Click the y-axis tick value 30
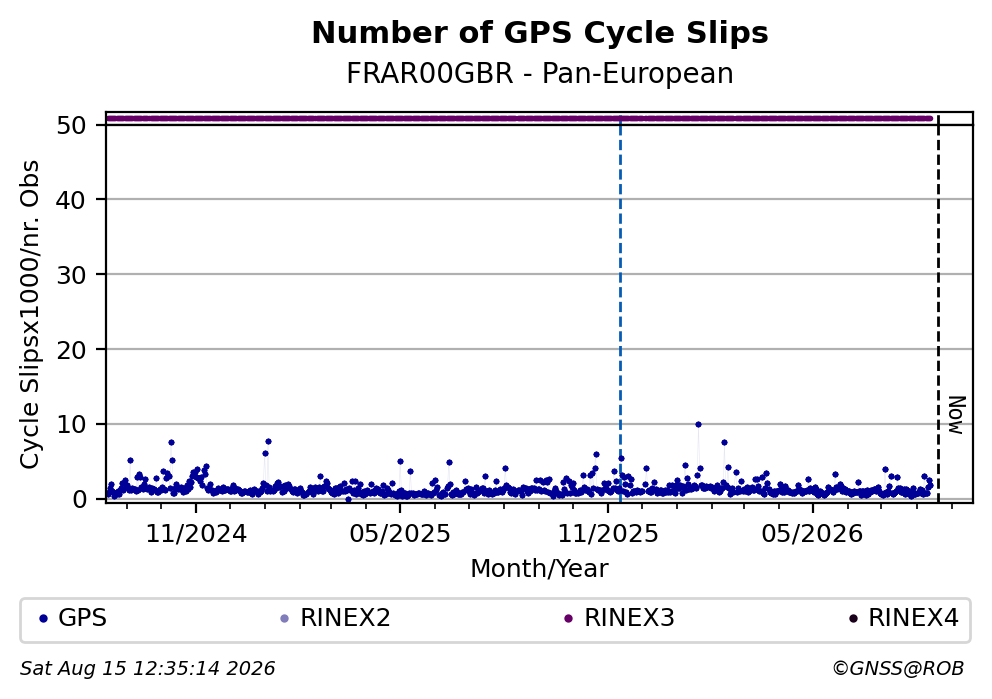The height and width of the screenshot is (699, 992). (x=71, y=275)
